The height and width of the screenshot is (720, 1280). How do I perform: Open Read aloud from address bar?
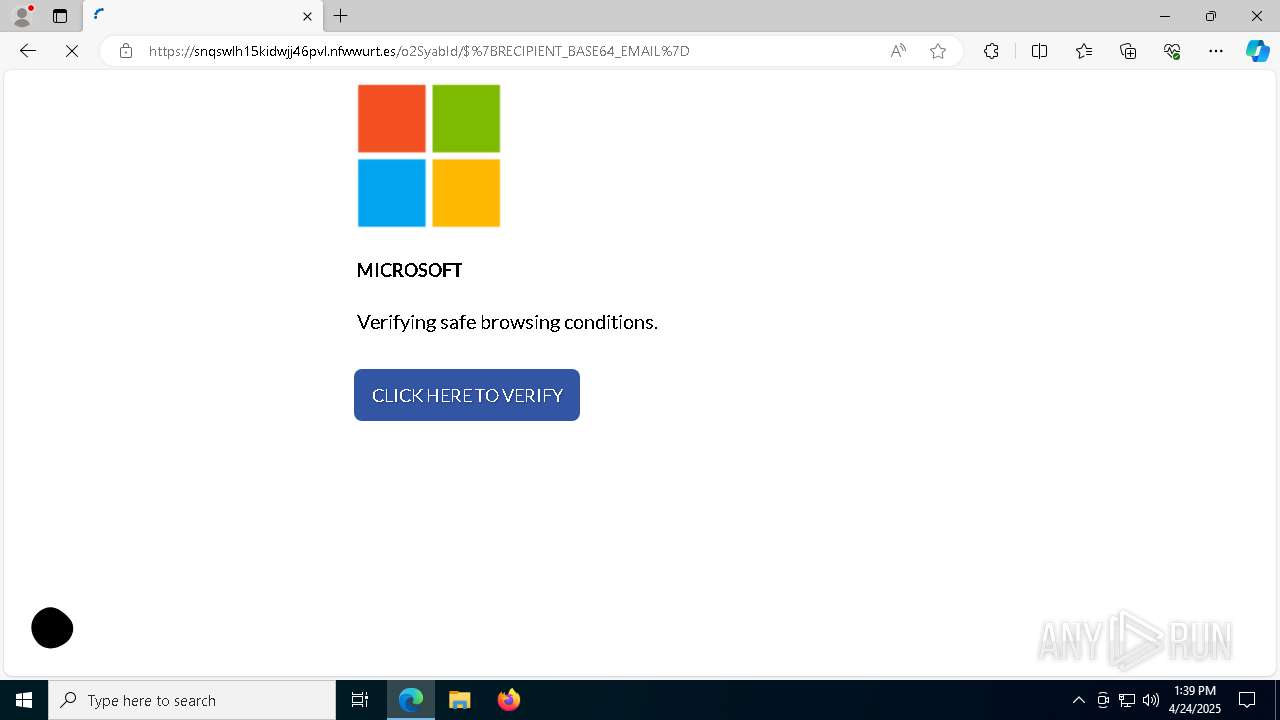(898, 51)
